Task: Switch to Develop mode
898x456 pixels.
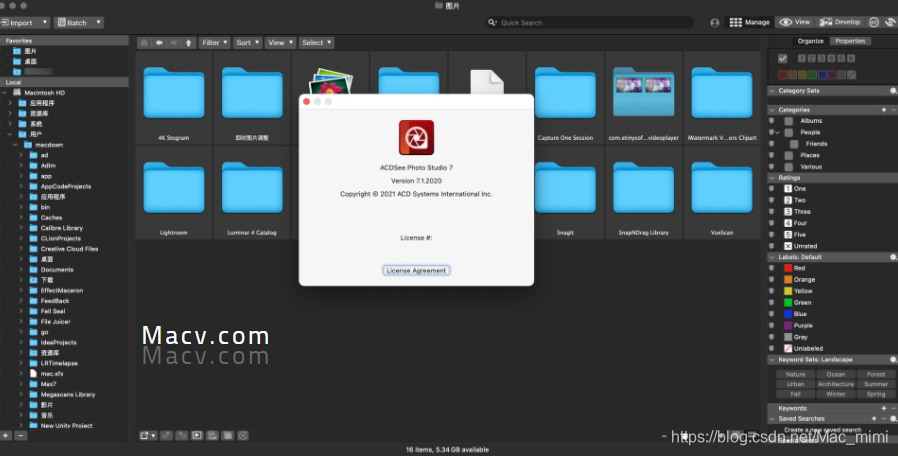Action: 840,22
